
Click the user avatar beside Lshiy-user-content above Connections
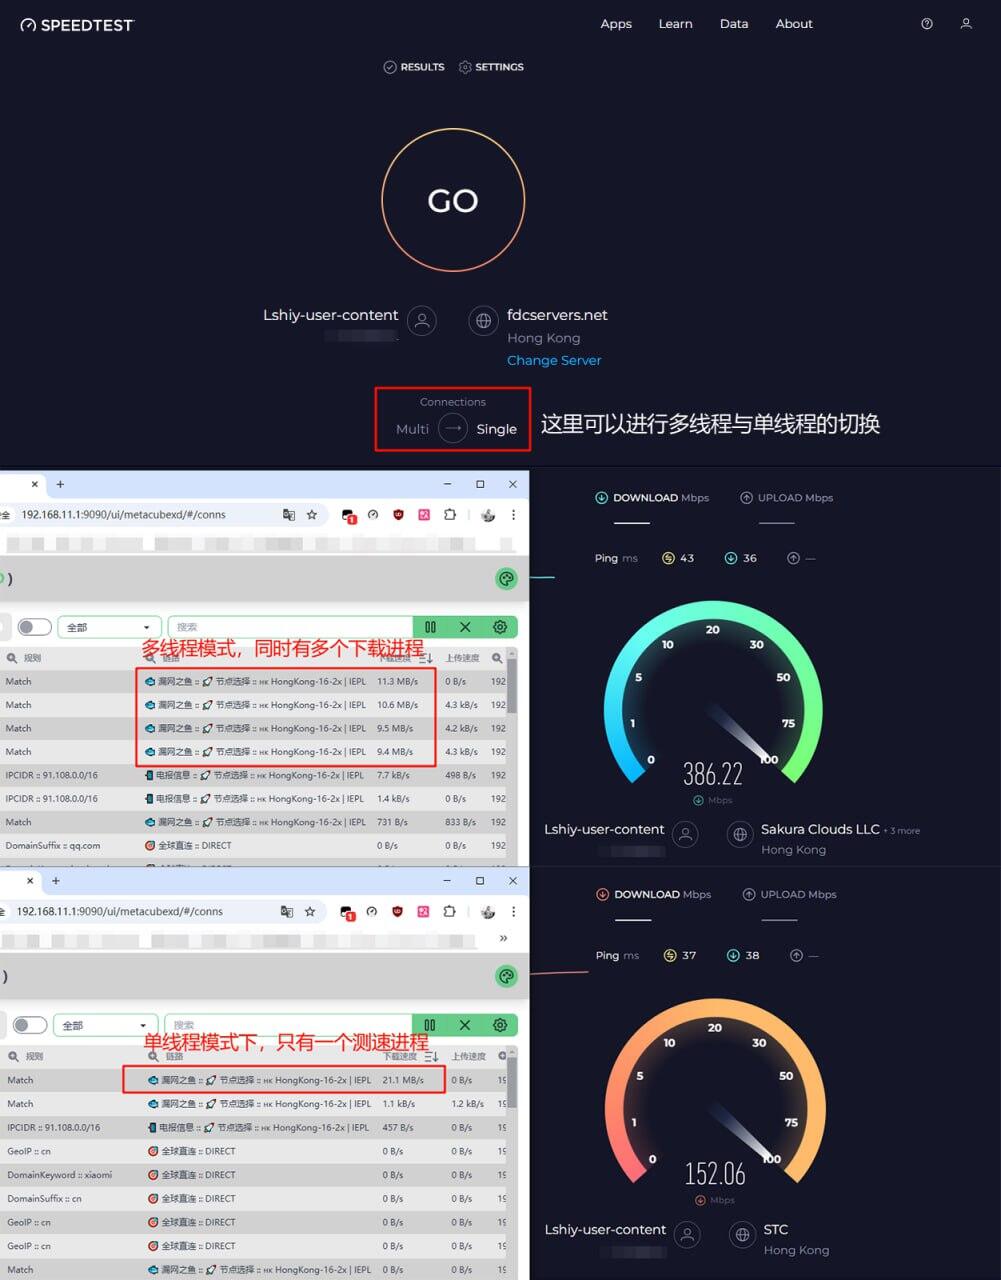tap(422, 321)
